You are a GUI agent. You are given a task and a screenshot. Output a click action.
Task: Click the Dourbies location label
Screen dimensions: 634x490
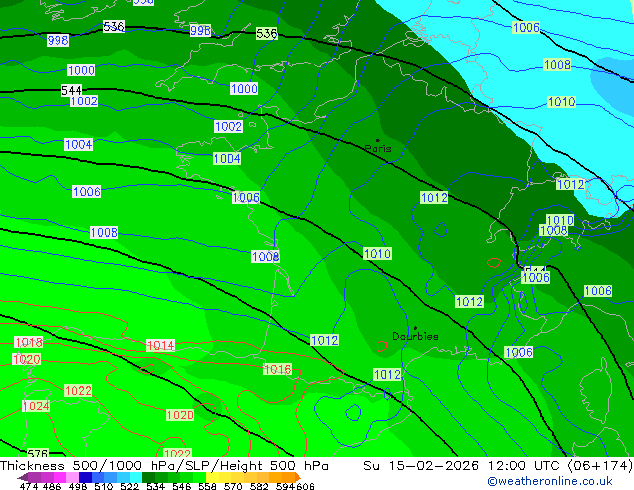415,336
